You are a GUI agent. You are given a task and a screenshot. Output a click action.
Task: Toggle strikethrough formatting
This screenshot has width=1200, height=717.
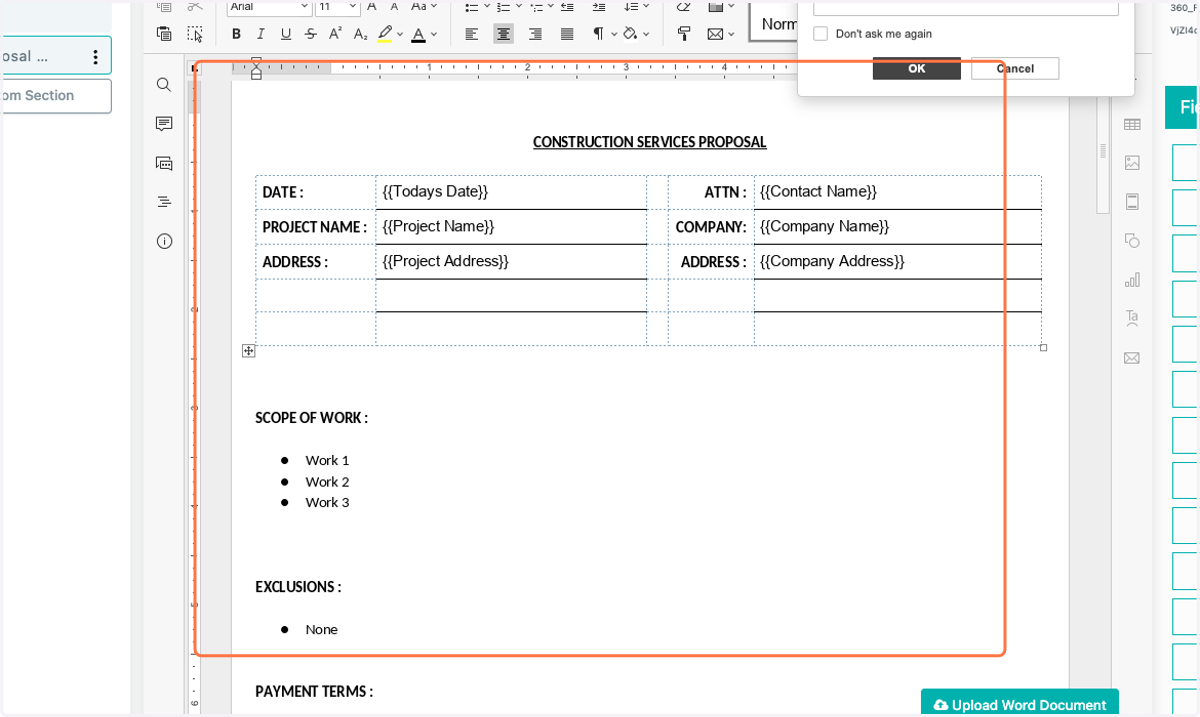pyautogui.click(x=311, y=34)
